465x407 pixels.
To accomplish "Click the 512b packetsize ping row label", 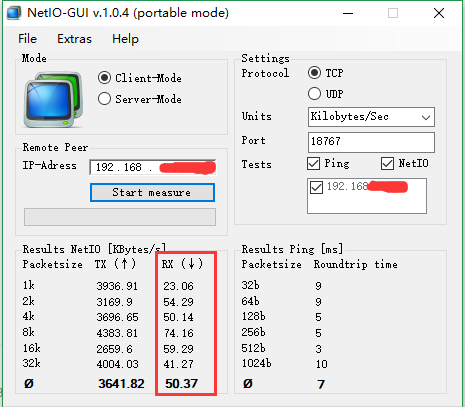I will coord(253,348).
